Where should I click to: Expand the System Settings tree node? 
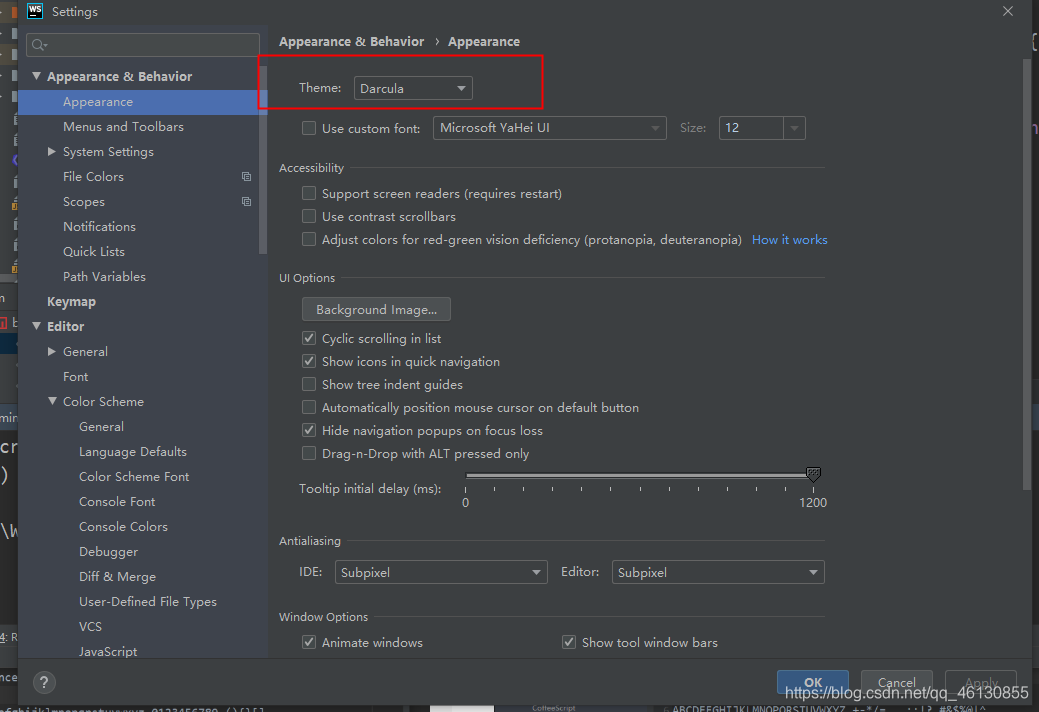point(52,152)
